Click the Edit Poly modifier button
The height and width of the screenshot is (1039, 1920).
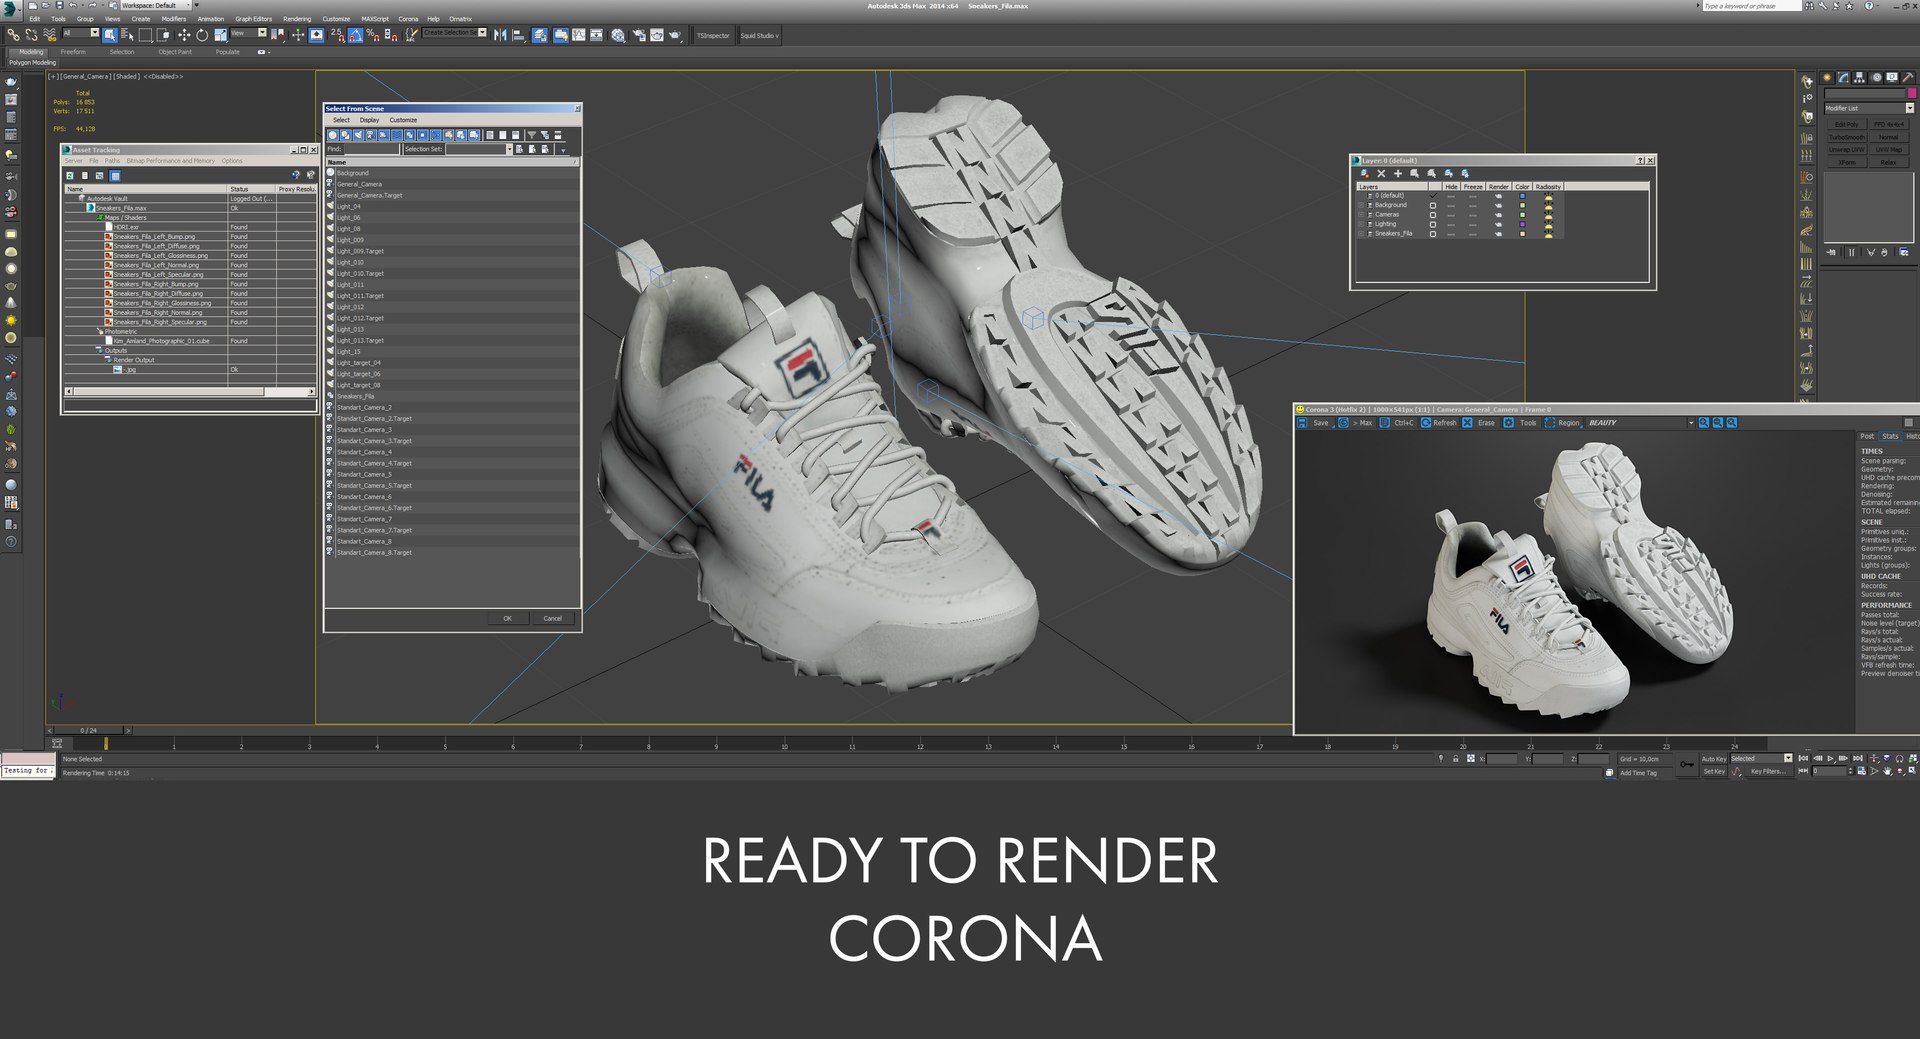pyautogui.click(x=1846, y=125)
